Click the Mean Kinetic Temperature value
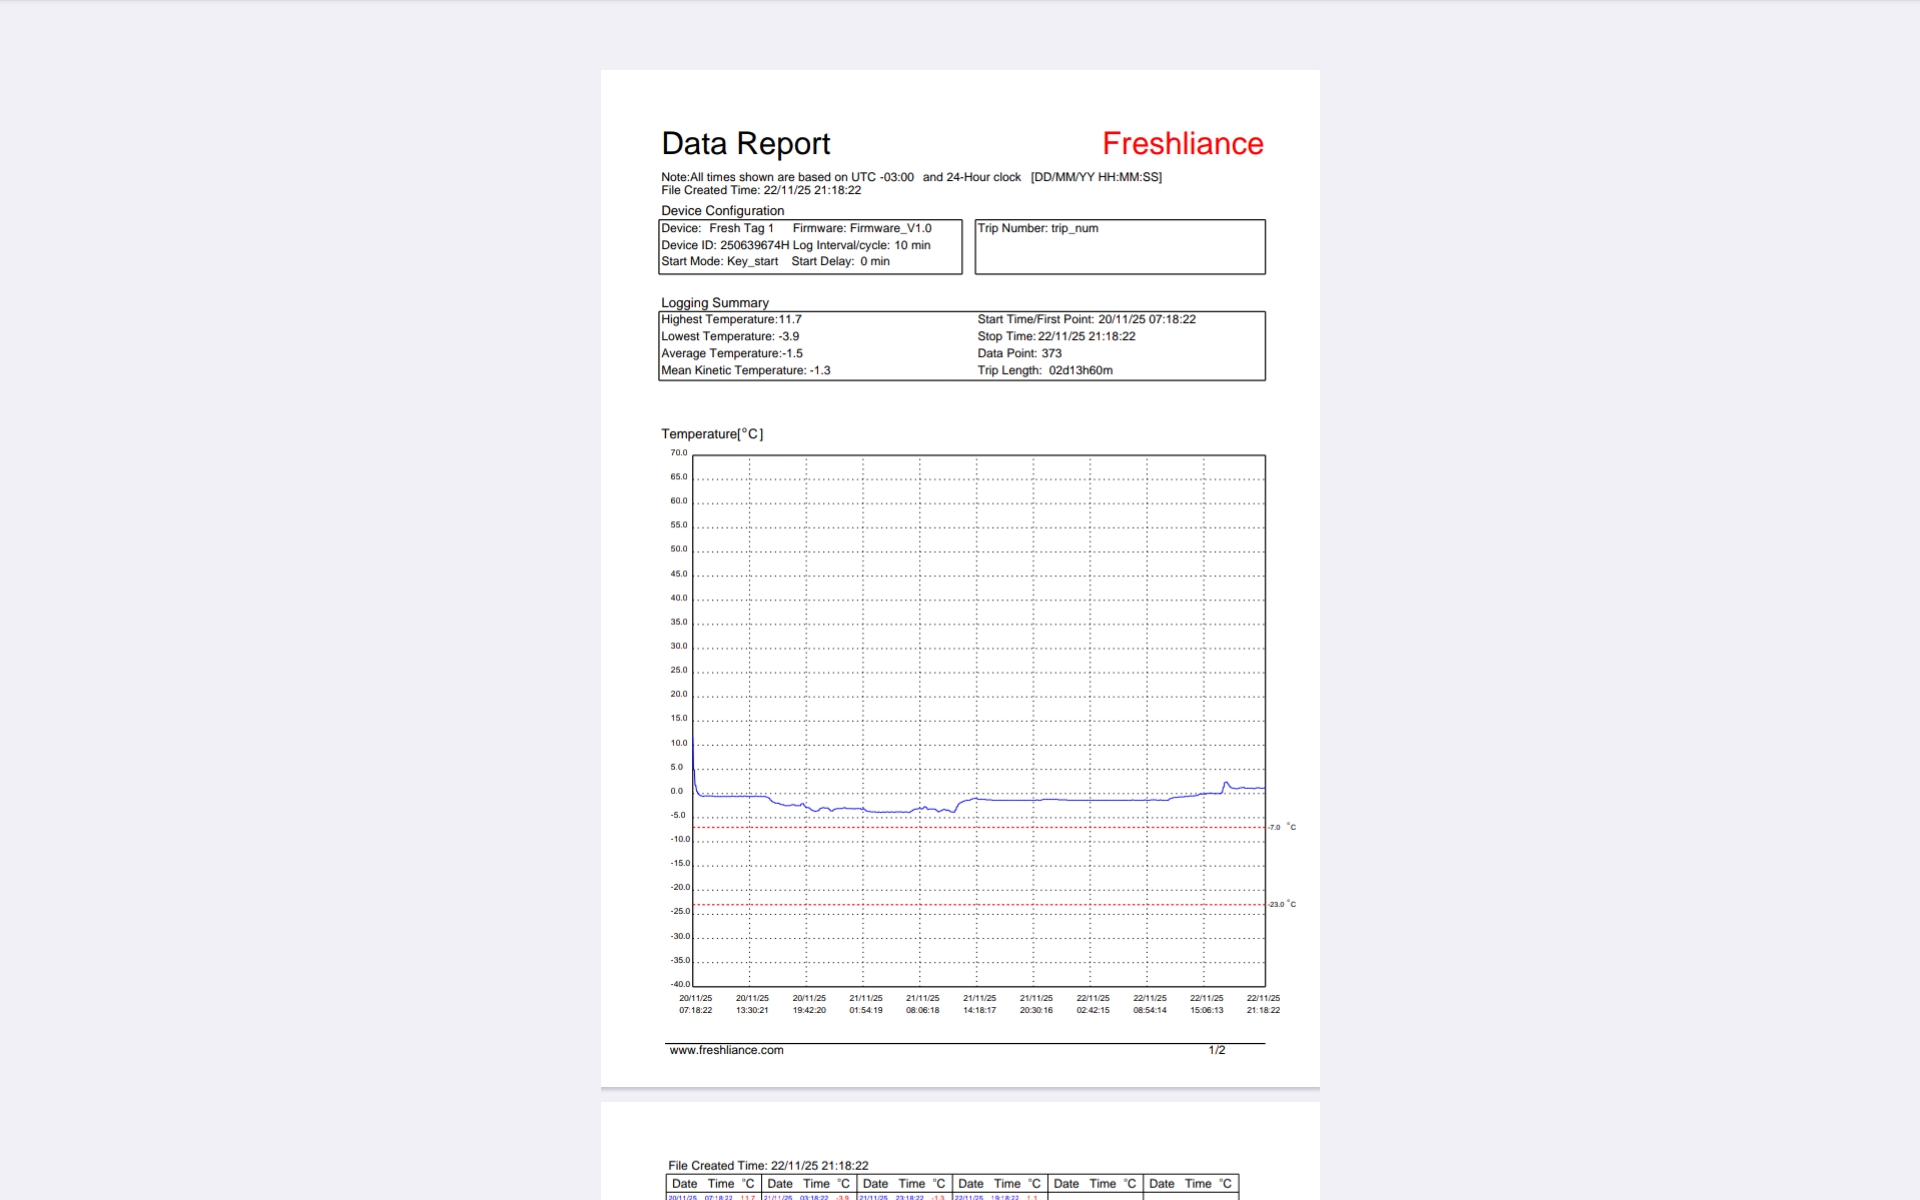1920x1200 pixels. 746,370
